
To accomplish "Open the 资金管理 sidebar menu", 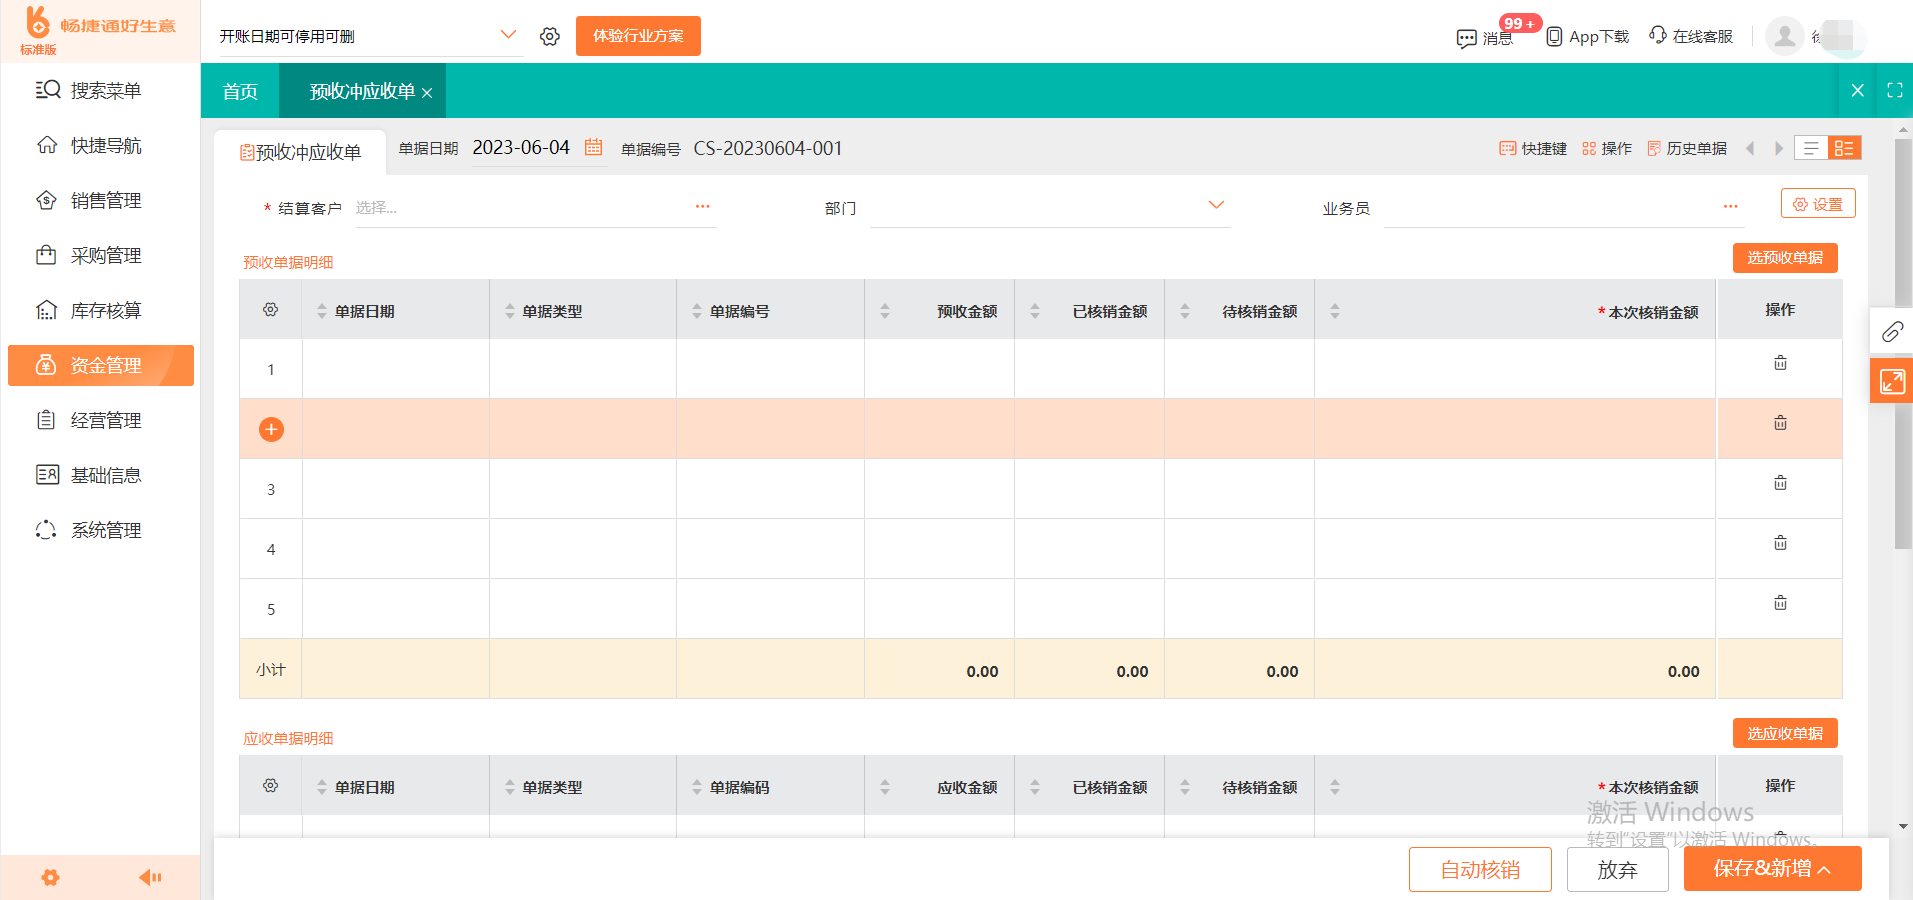I will point(100,365).
